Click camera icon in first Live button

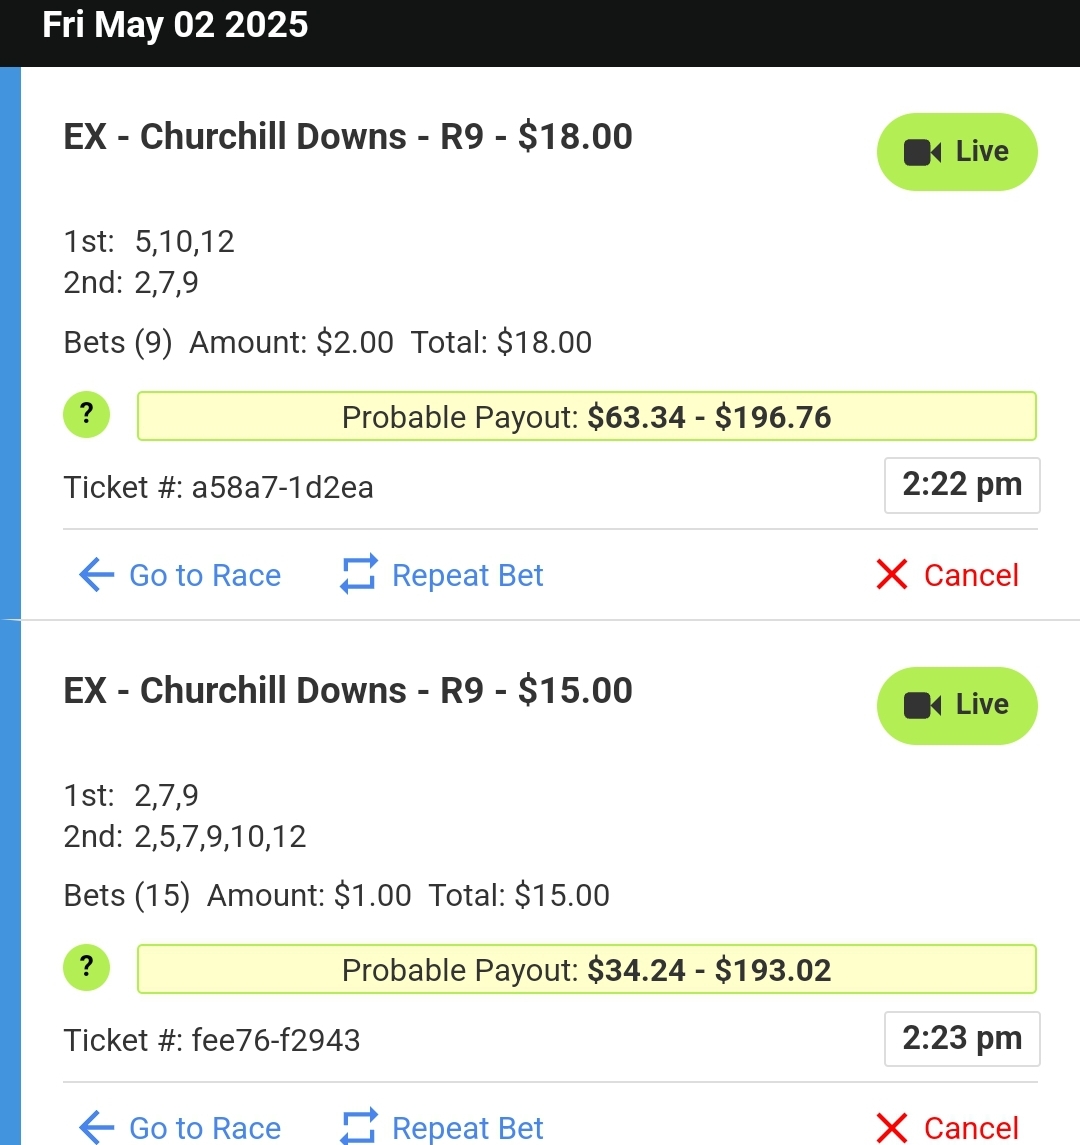[x=922, y=153]
